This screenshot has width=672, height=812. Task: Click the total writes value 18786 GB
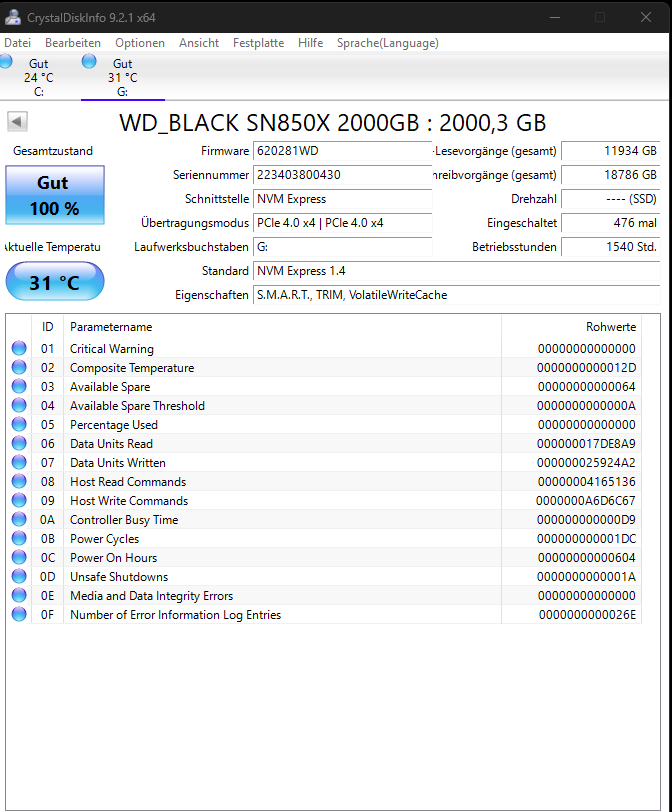pyautogui.click(x=611, y=175)
